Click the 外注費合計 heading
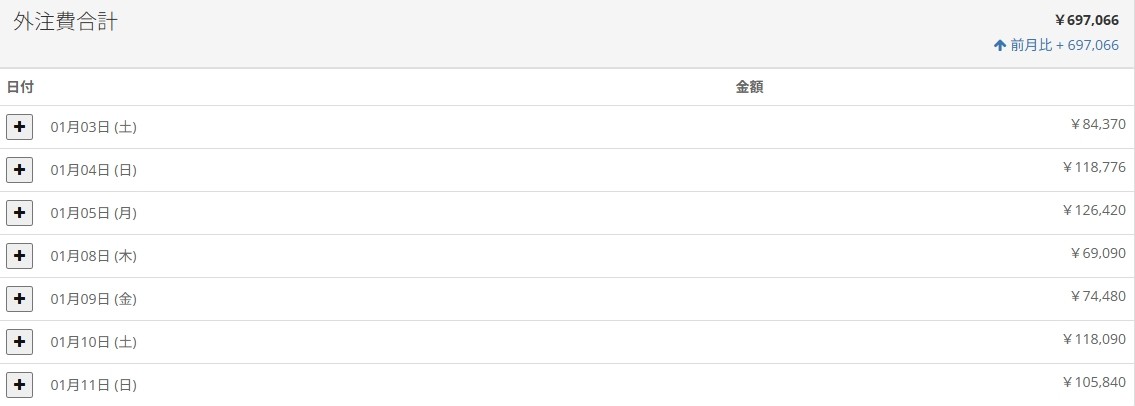Screen dimensions: 1135x406 (x=65, y=22)
